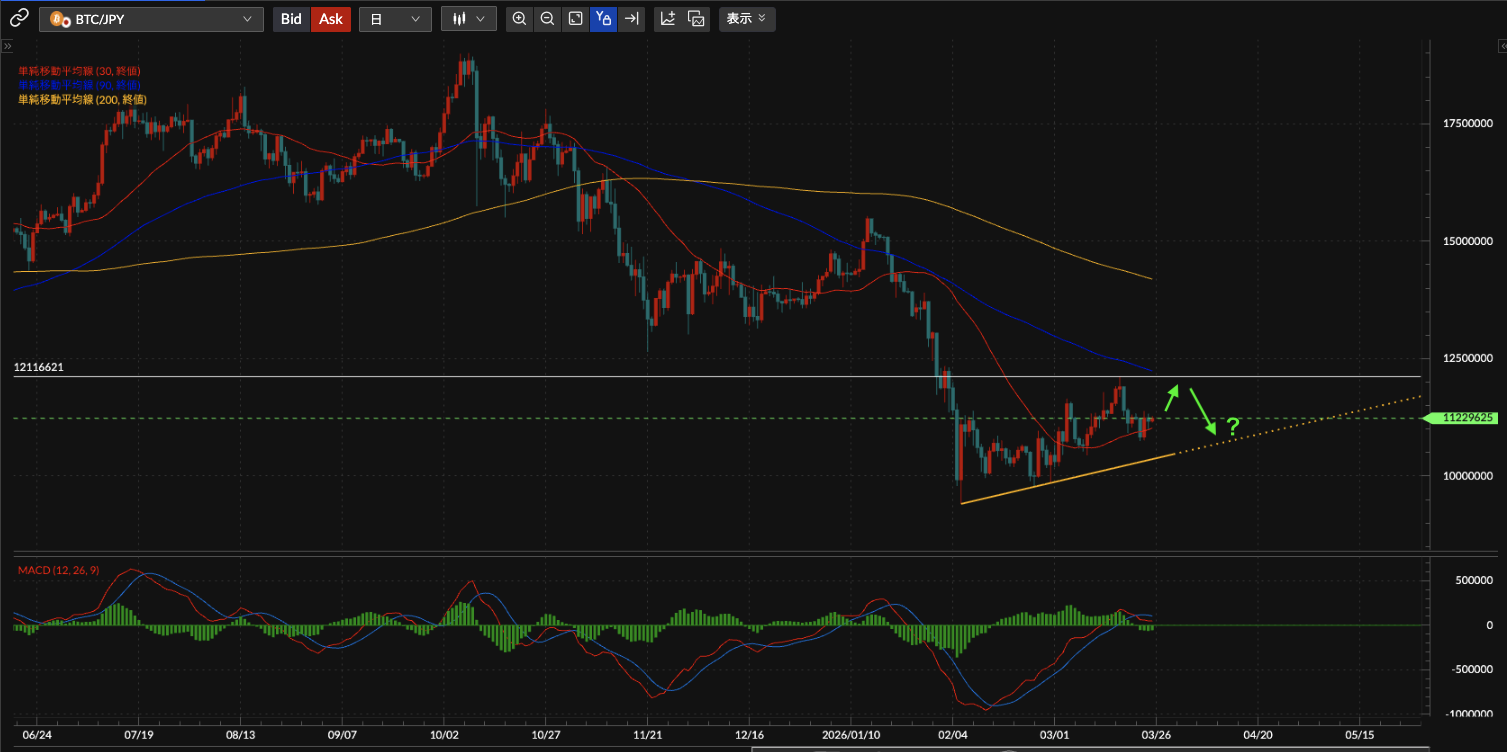Click the 30-period moving average label
Image resolution: width=1507 pixels, height=752 pixels.
79,71
